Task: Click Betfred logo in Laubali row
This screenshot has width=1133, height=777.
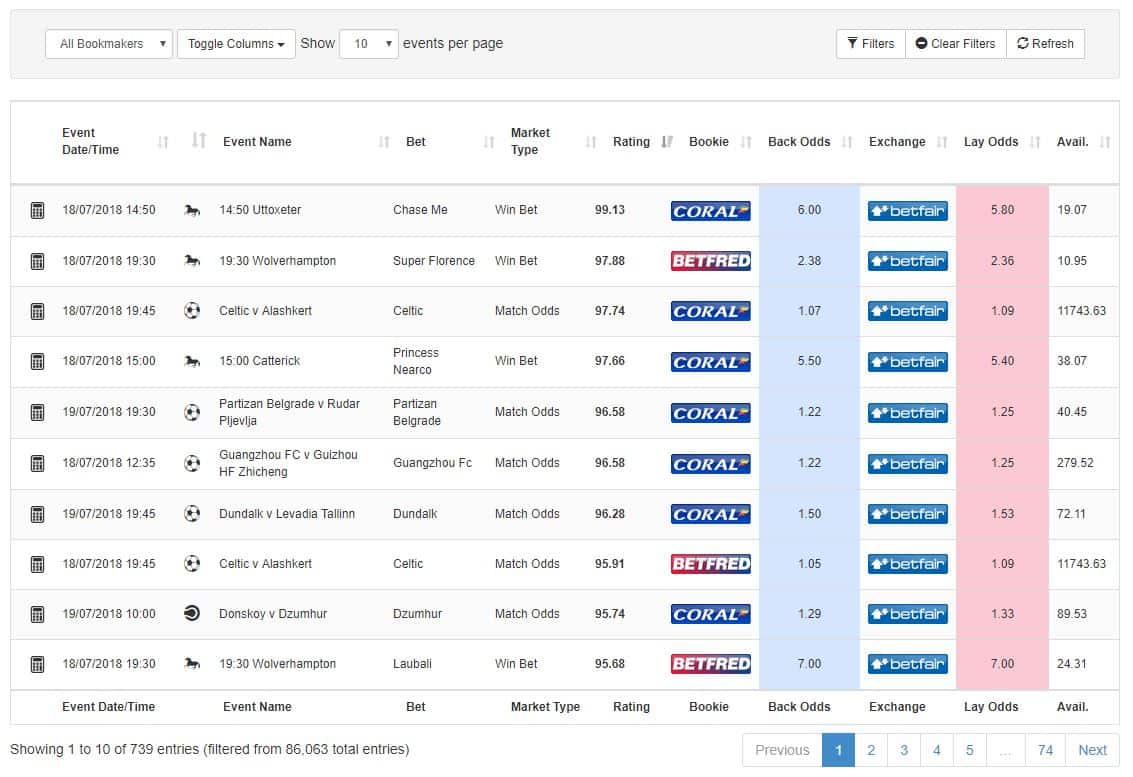Action: pos(710,664)
